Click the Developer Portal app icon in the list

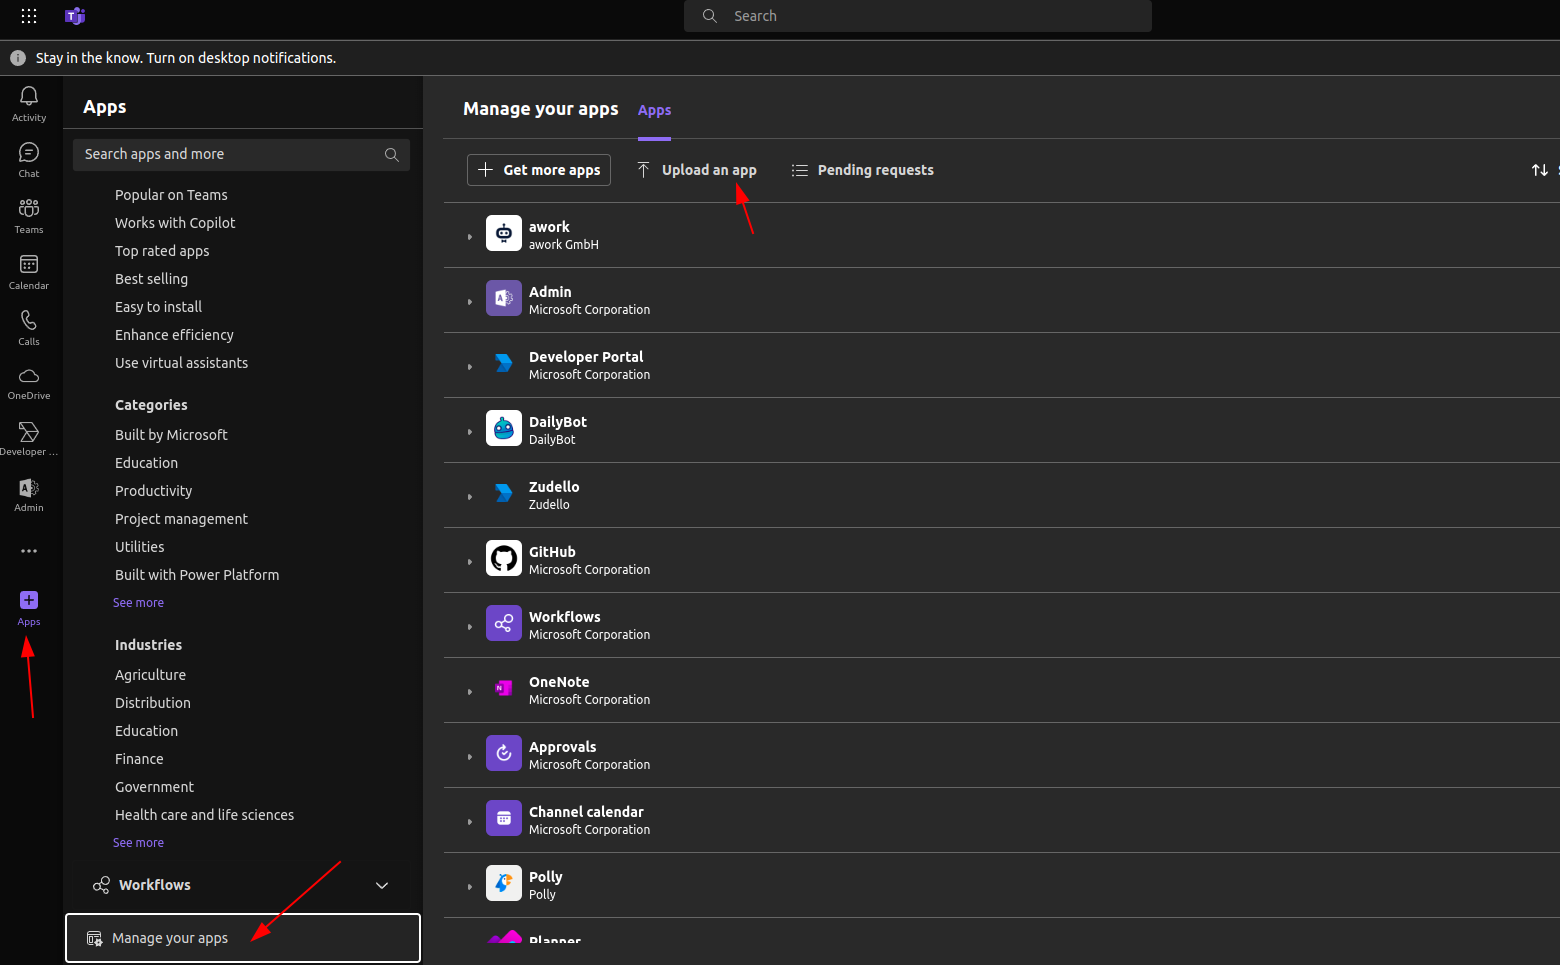coord(504,363)
